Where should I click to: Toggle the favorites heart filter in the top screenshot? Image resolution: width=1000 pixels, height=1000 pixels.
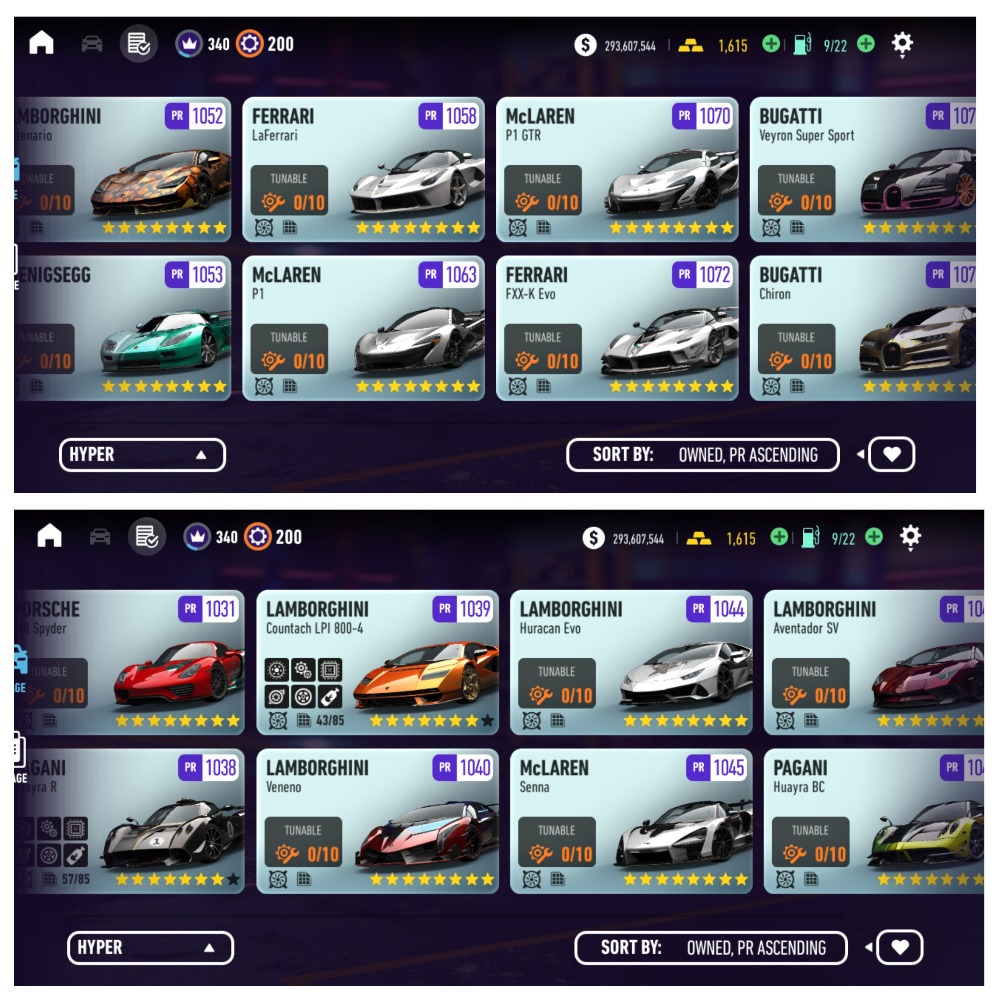pyautogui.click(x=892, y=455)
